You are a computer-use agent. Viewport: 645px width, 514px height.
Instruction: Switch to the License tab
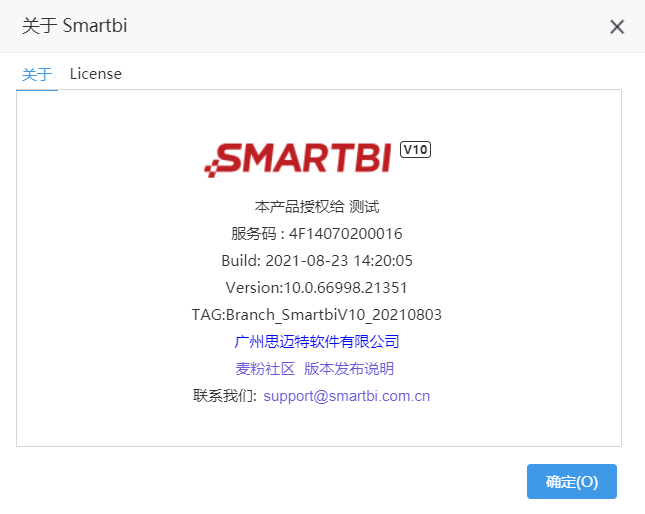pyautogui.click(x=95, y=74)
